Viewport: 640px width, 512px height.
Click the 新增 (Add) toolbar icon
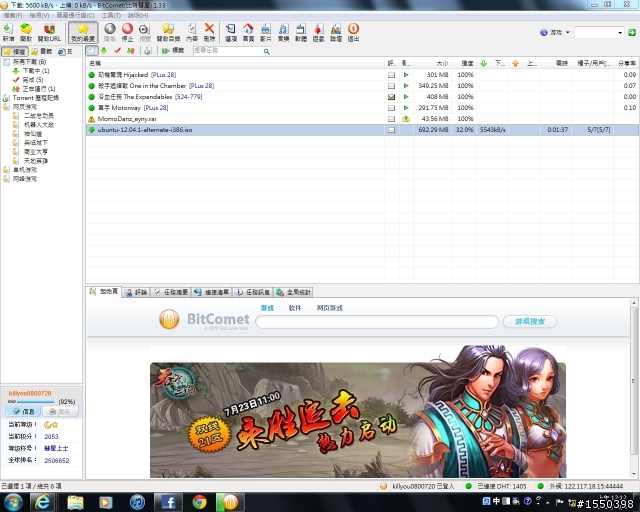(x=8, y=32)
